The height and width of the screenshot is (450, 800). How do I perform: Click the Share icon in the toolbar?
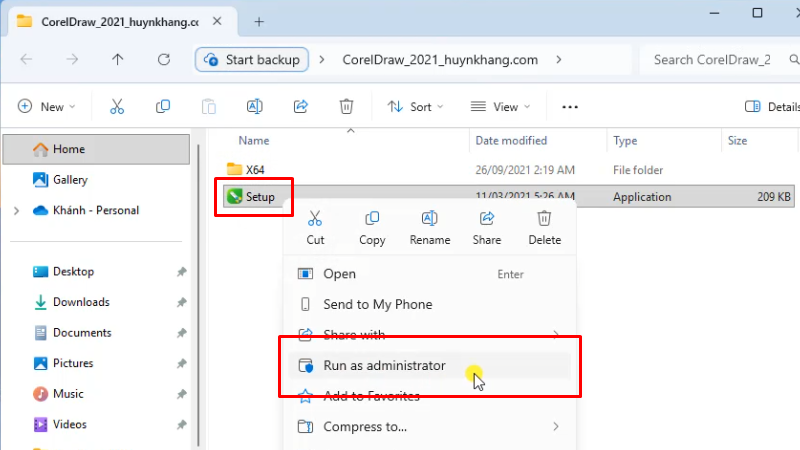pyautogui.click(x=301, y=107)
